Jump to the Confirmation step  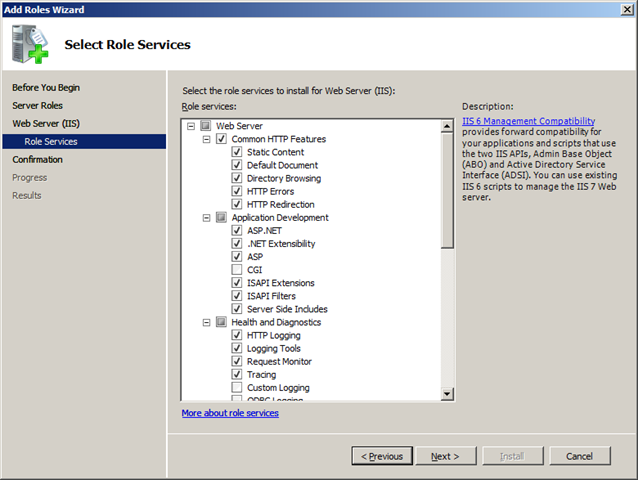37,159
